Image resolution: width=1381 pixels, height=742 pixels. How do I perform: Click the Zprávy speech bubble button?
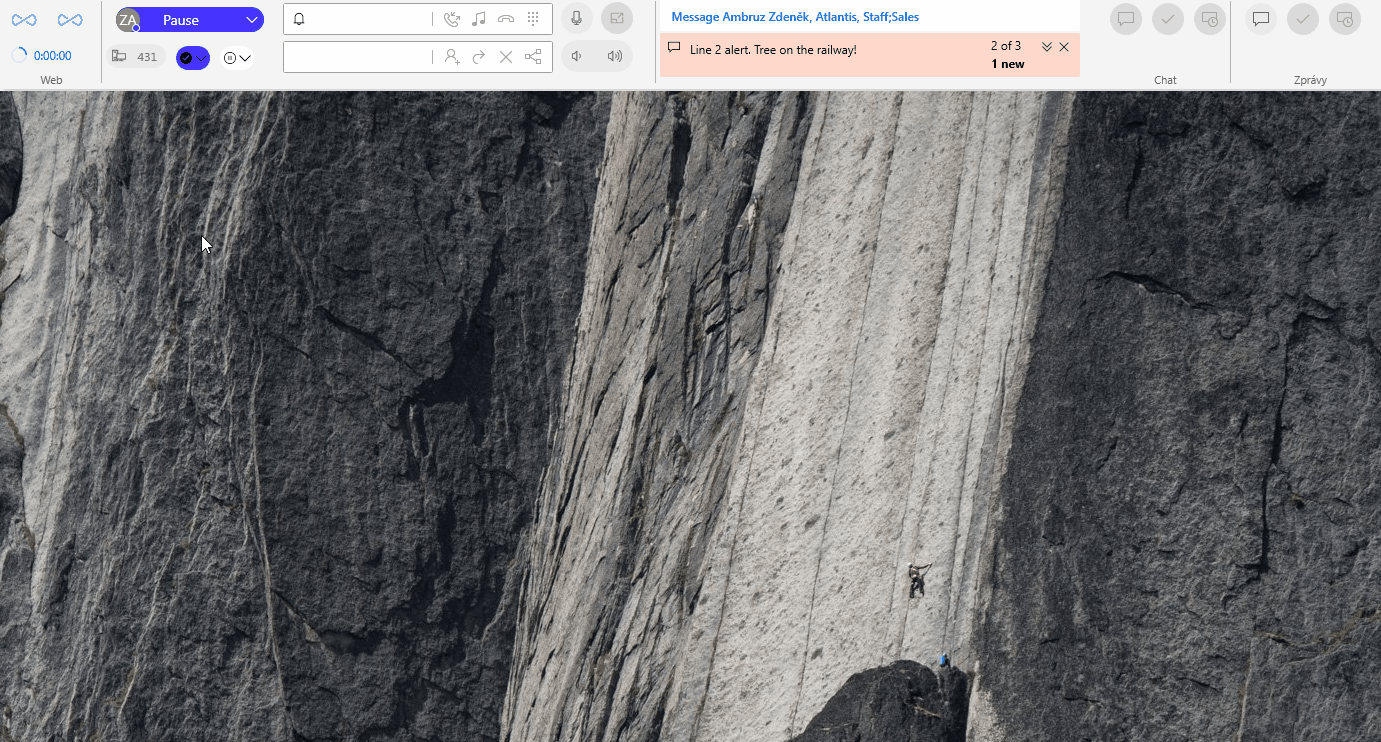click(1261, 19)
